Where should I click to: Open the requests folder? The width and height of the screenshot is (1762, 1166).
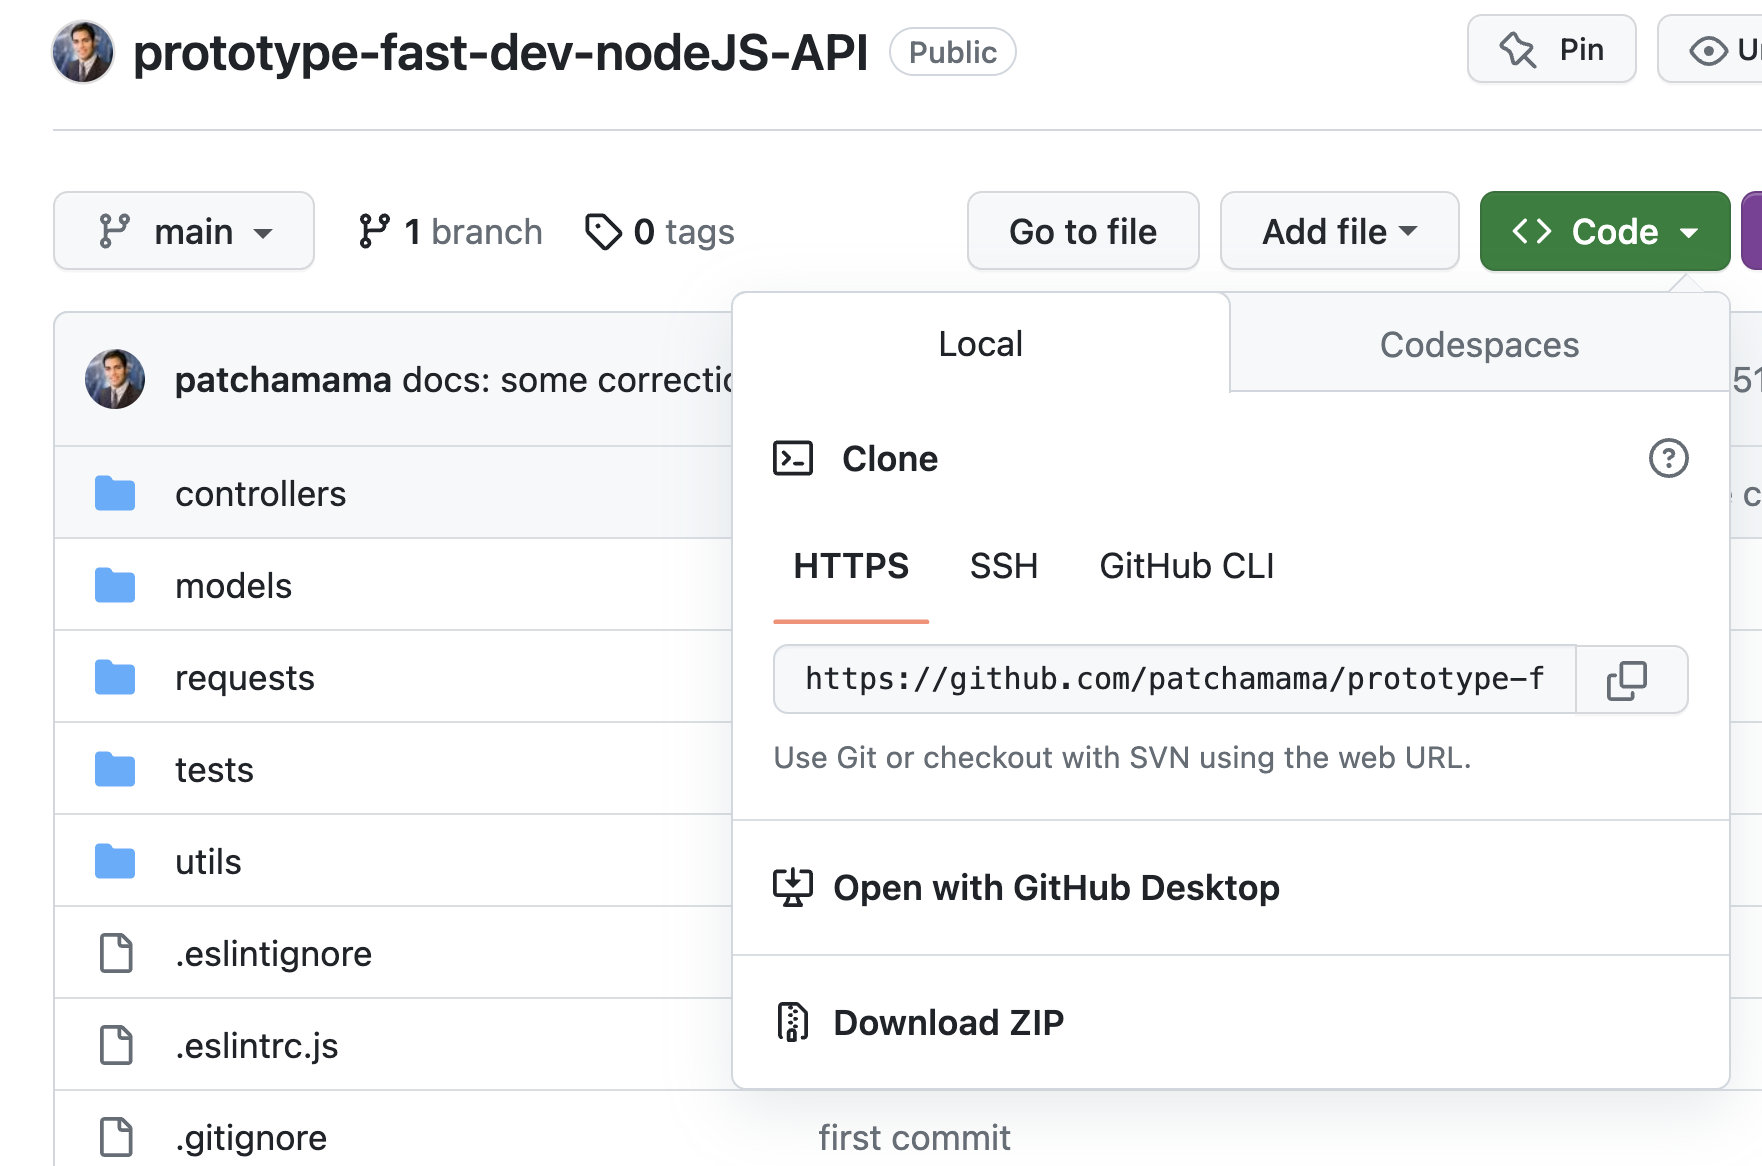245,678
